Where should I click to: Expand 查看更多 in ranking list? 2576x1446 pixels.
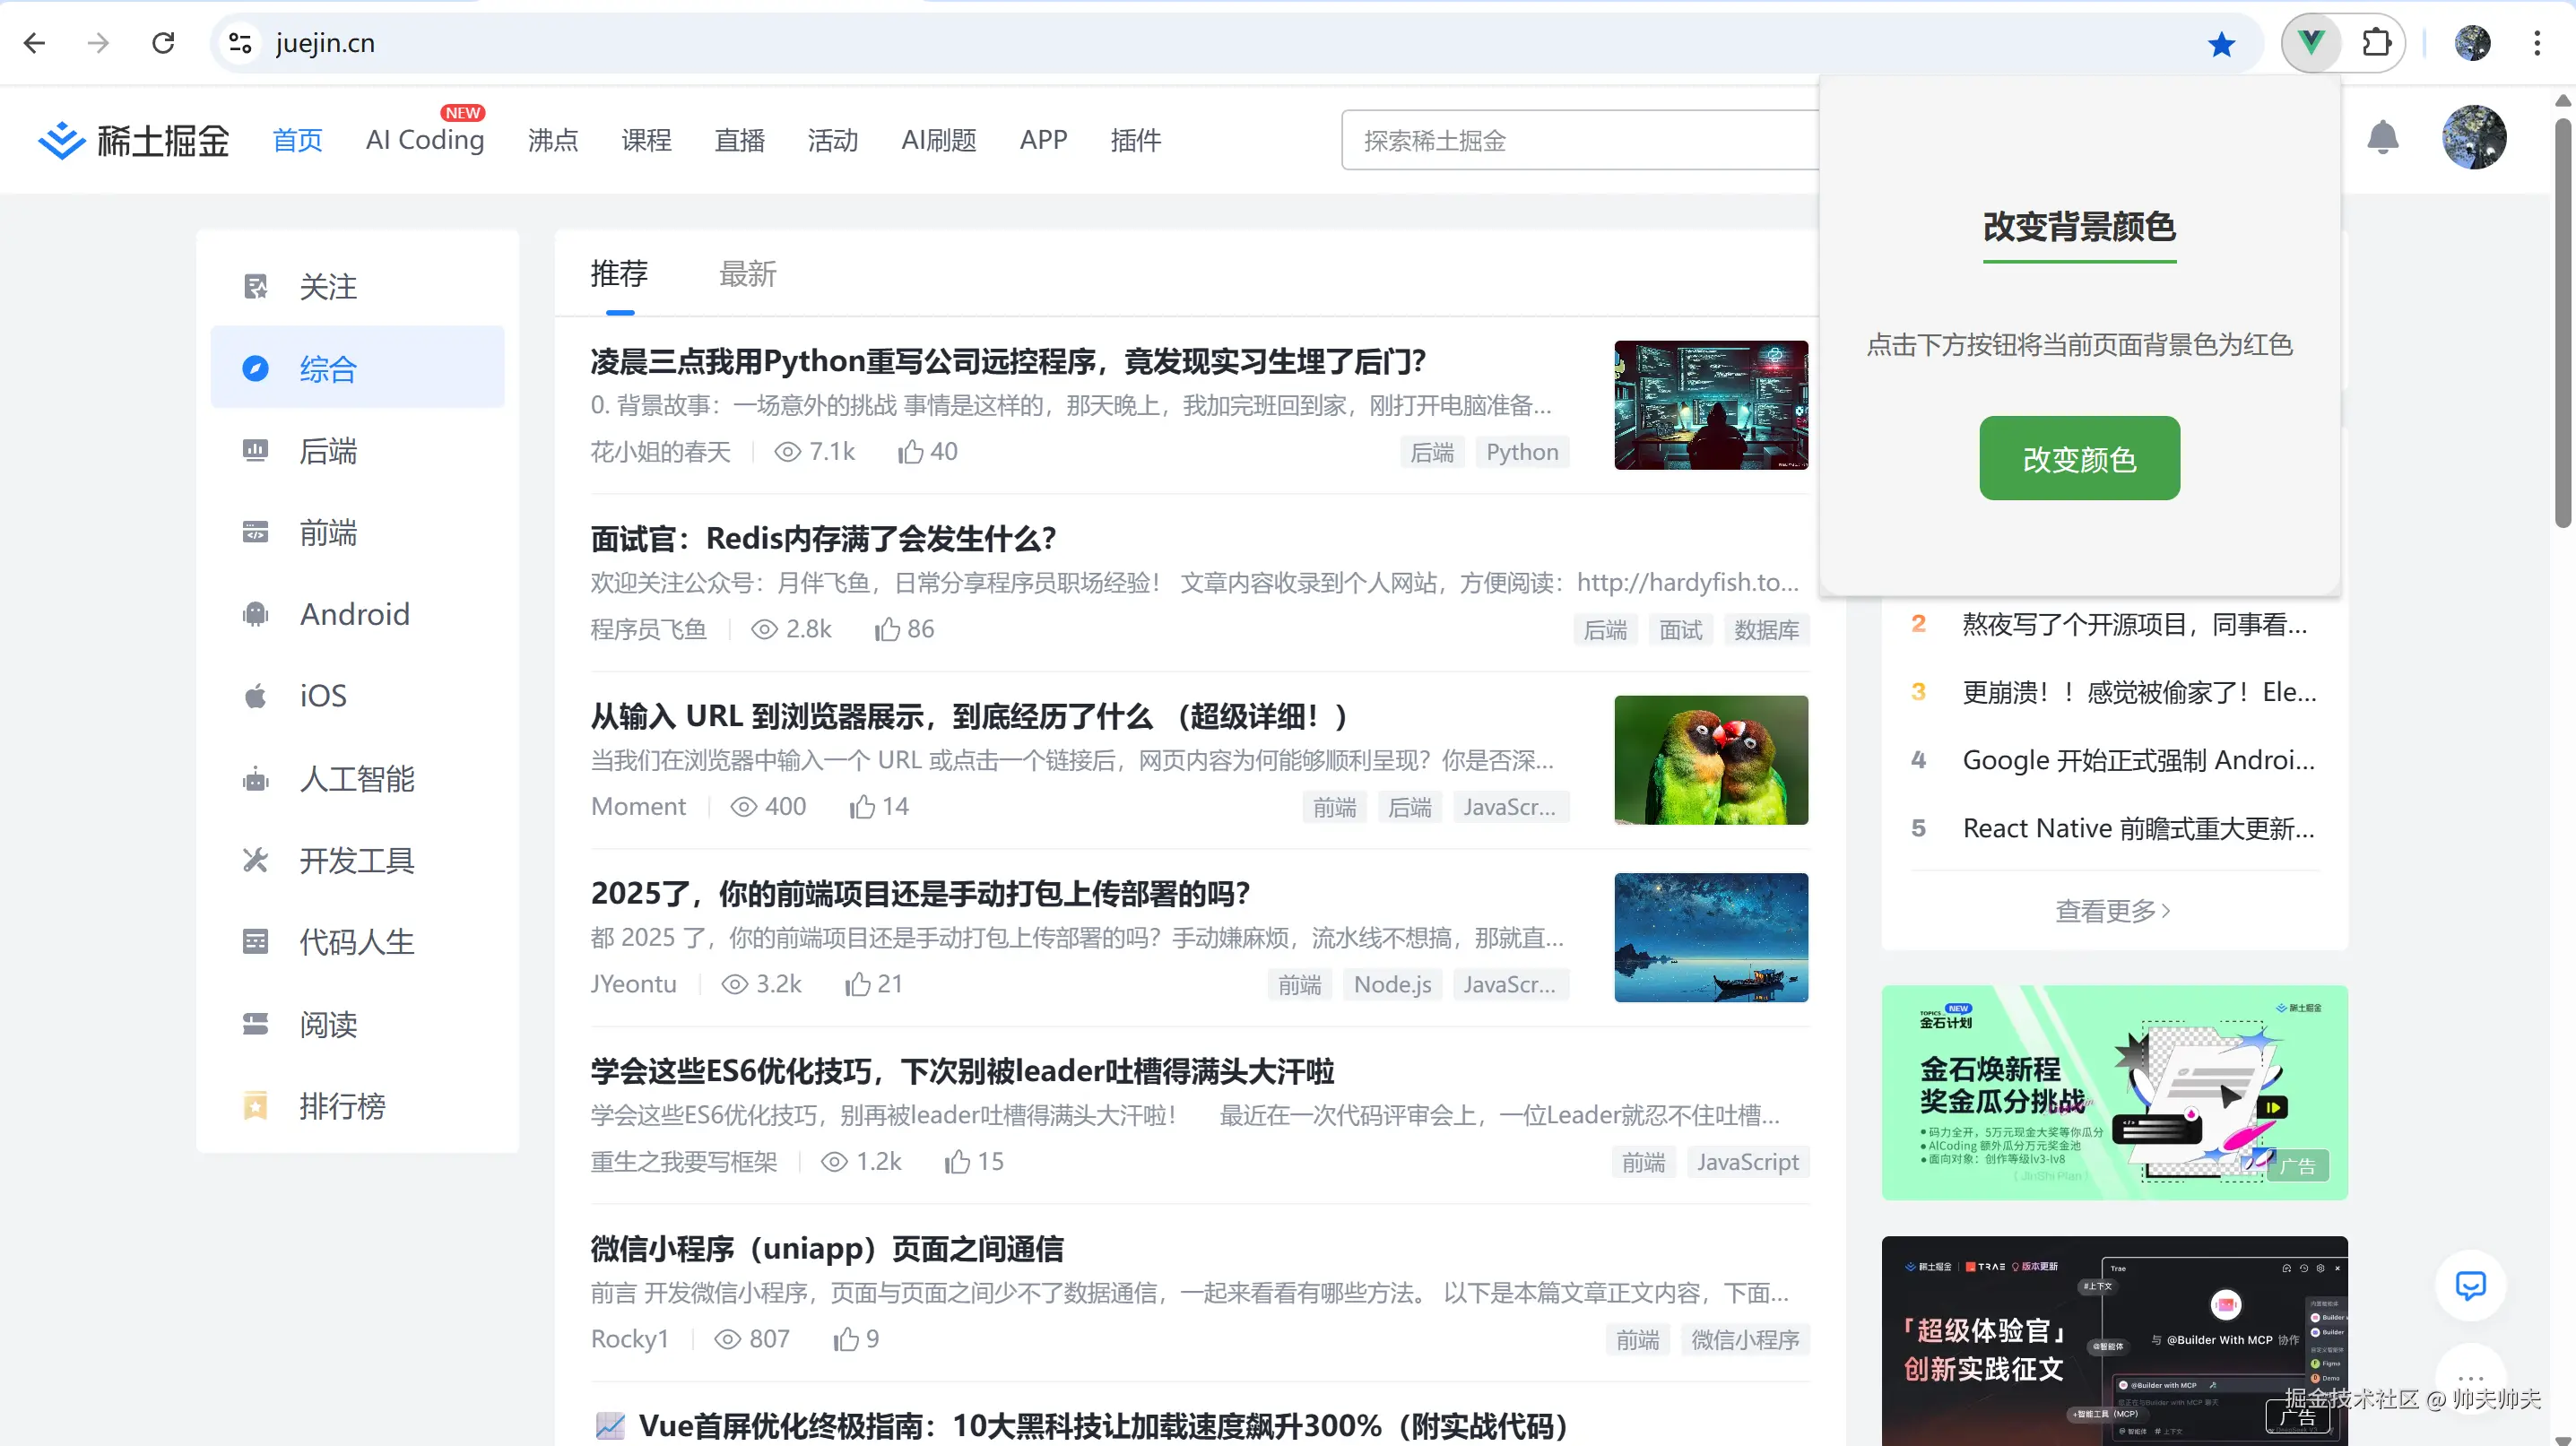click(x=2112, y=911)
